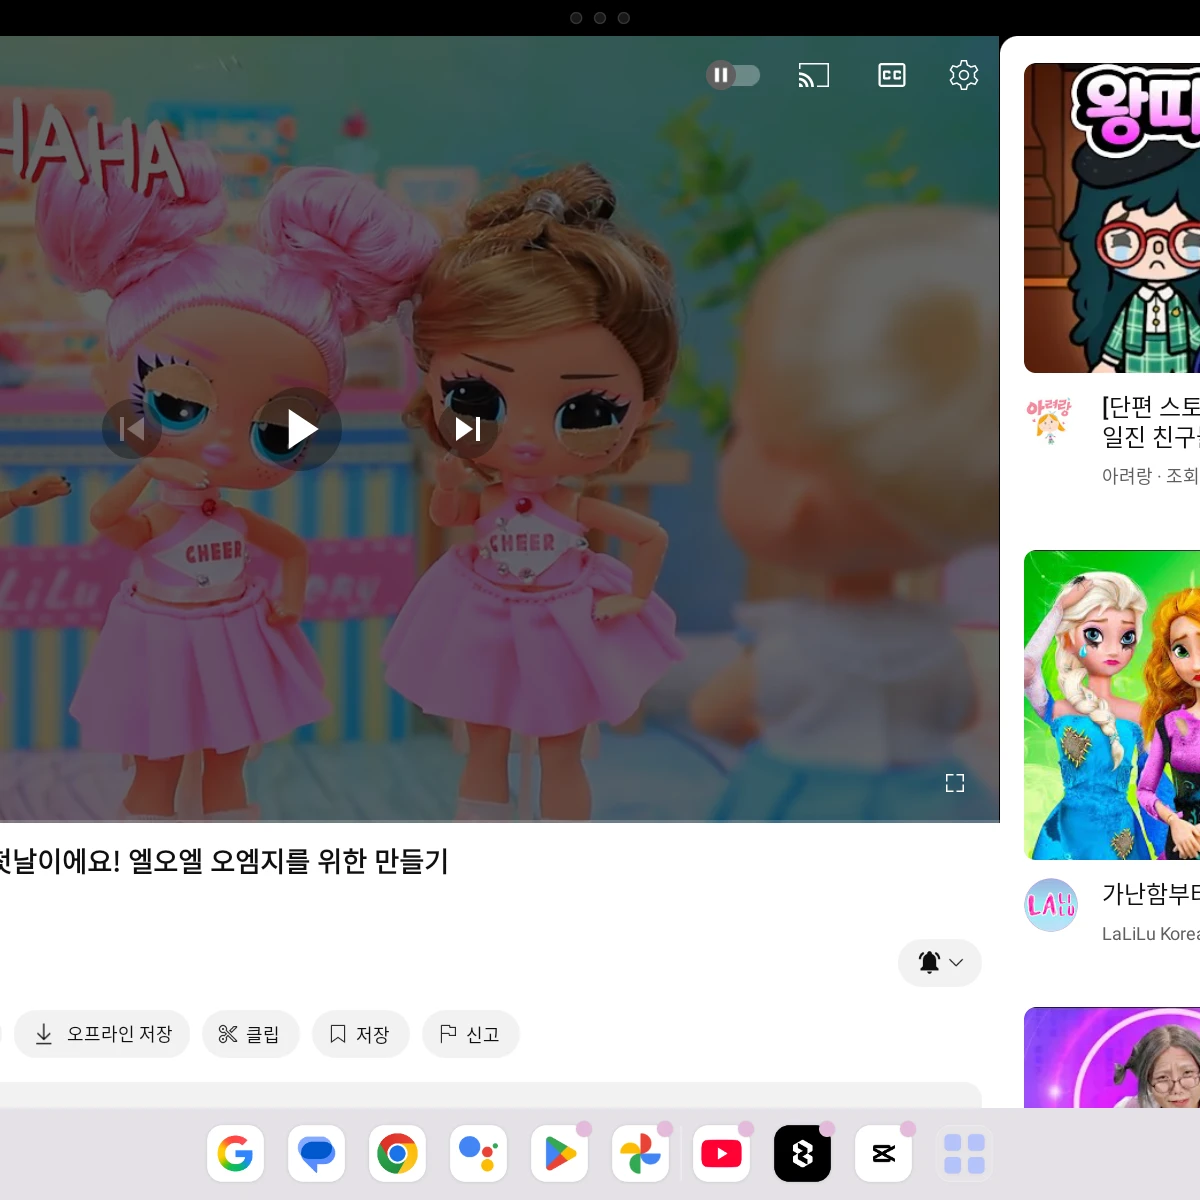This screenshot has width=1200, height=1200.
Task: Cast video to a device
Action: click(813, 75)
